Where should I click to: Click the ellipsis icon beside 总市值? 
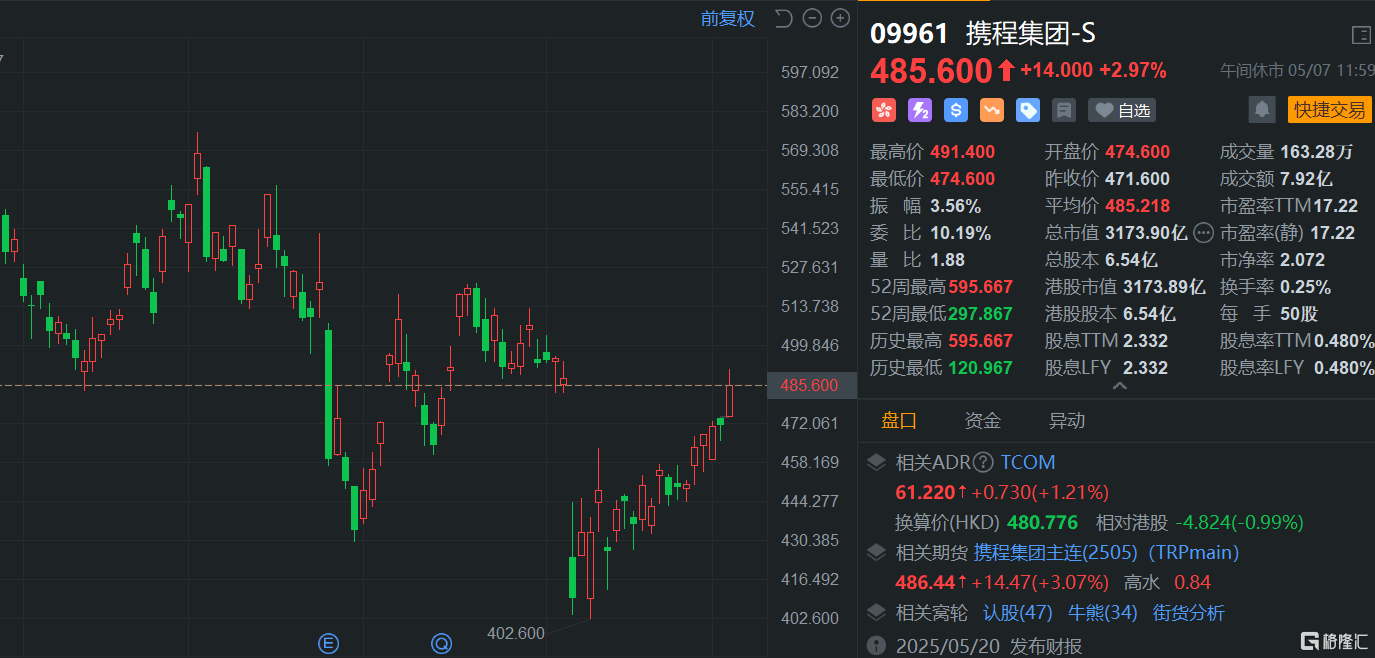1203,233
